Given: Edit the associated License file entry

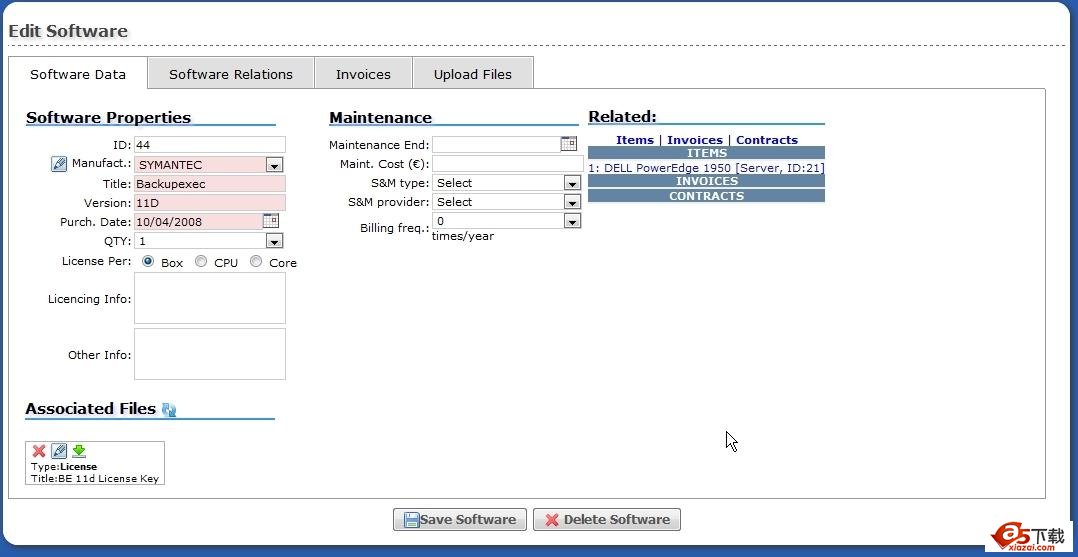Looking at the screenshot, I should pos(59,451).
